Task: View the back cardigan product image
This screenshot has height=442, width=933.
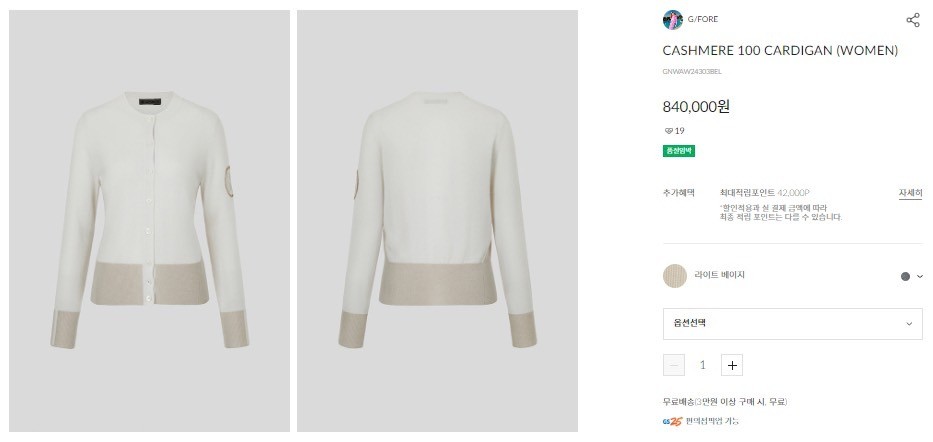Action: coord(435,222)
